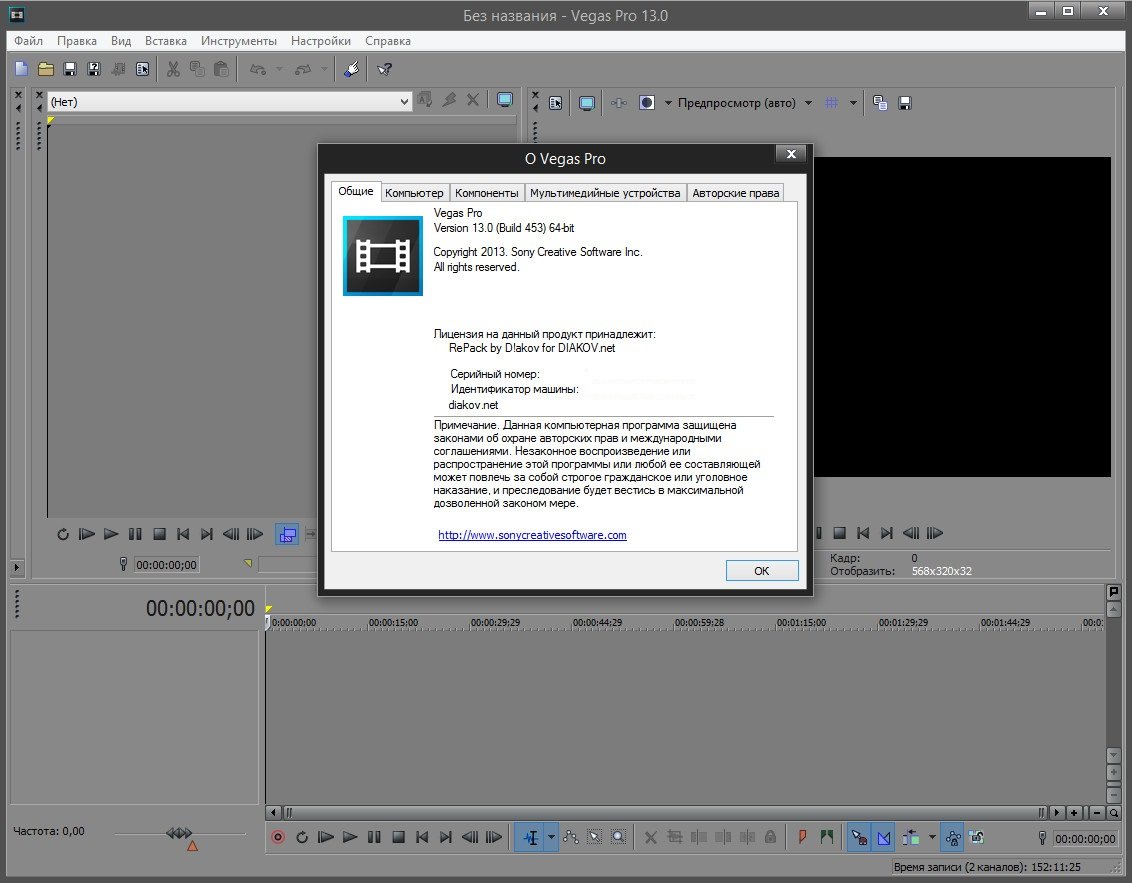Viewport: 1132px width, 883px height.
Task: Open the grid overlays dropdown arrow
Action: [853, 102]
